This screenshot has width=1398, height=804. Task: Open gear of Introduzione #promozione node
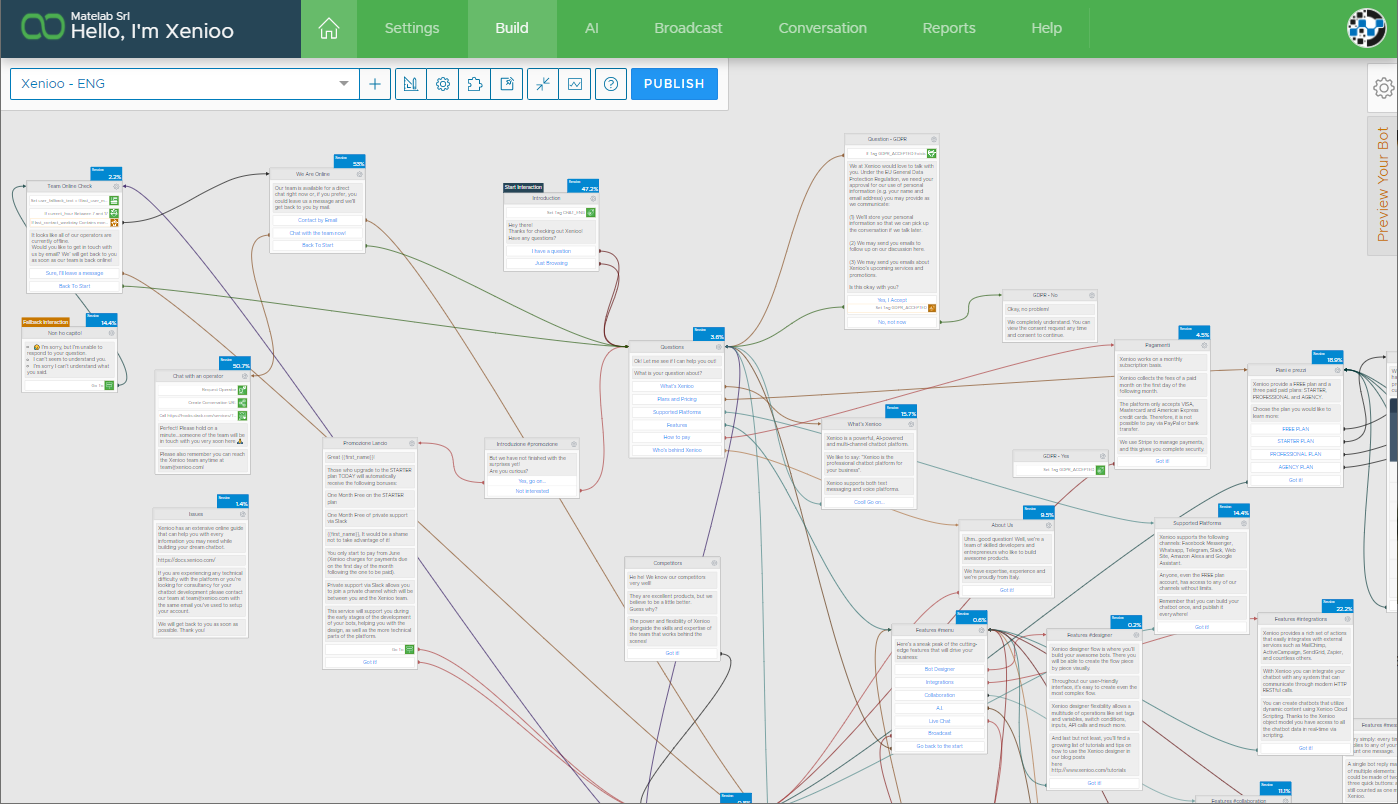(574, 443)
